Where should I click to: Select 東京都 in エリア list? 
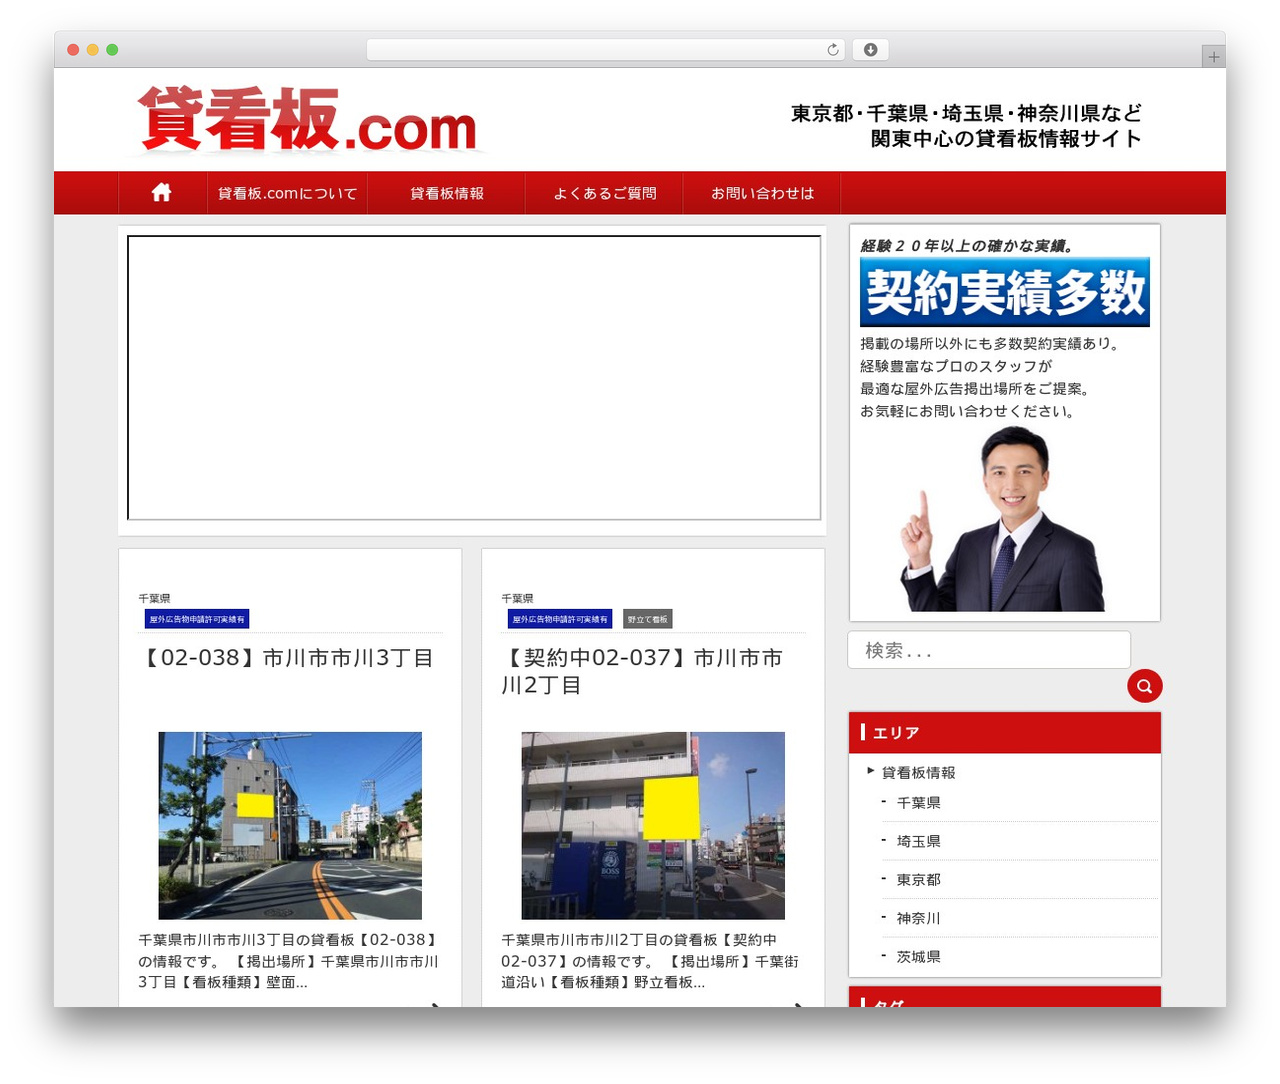[x=918, y=879]
